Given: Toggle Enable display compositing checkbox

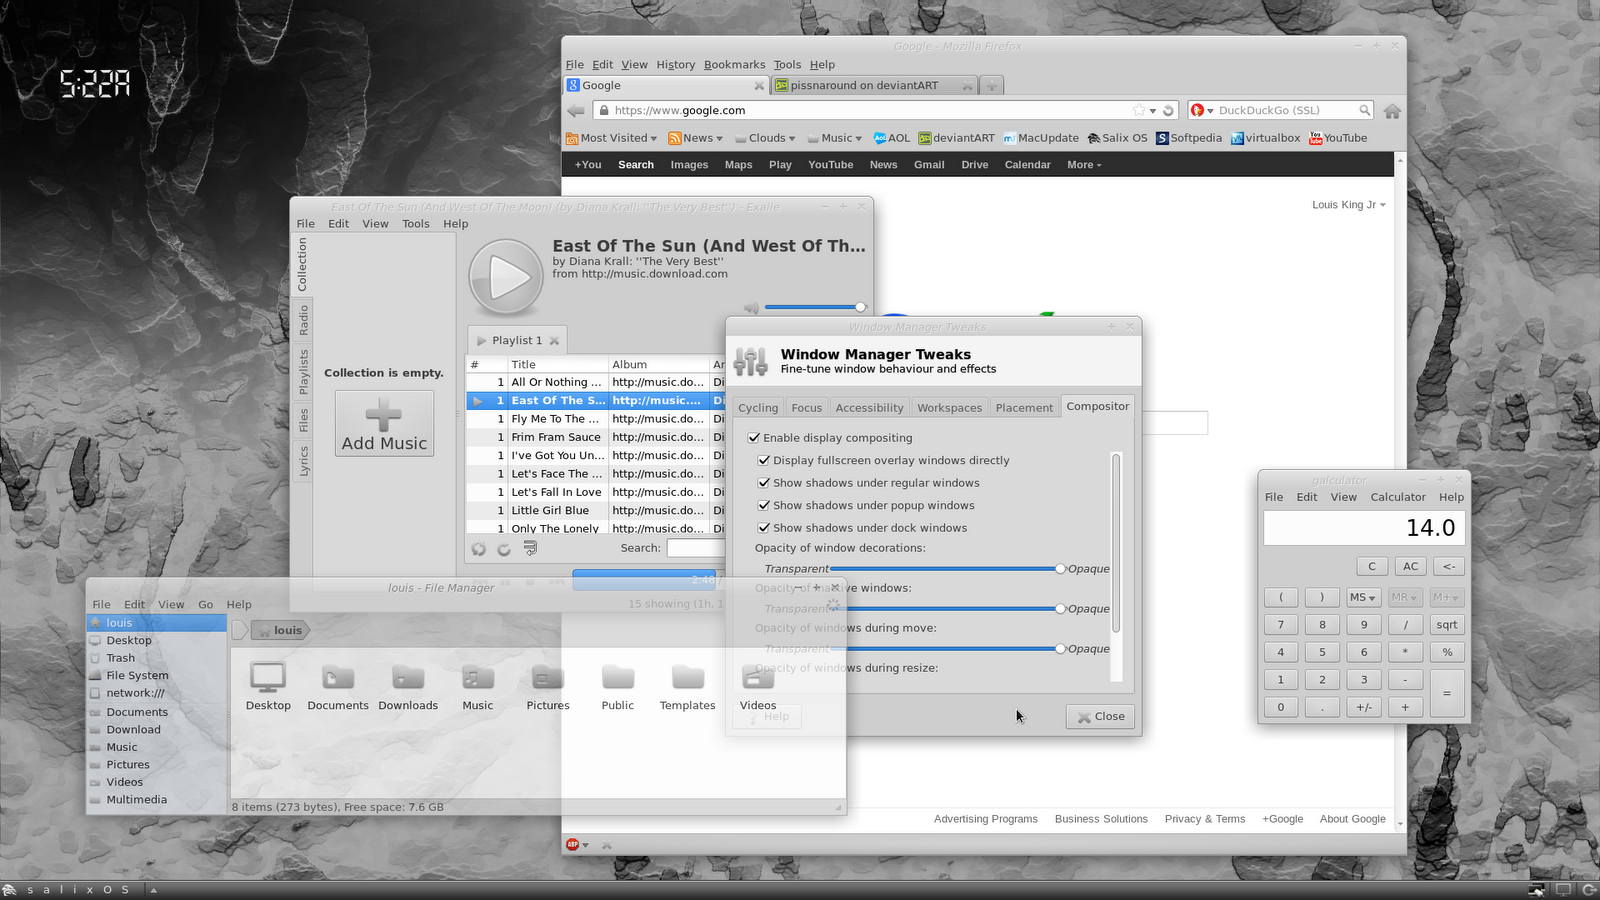Looking at the screenshot, I should pos(754,438).
